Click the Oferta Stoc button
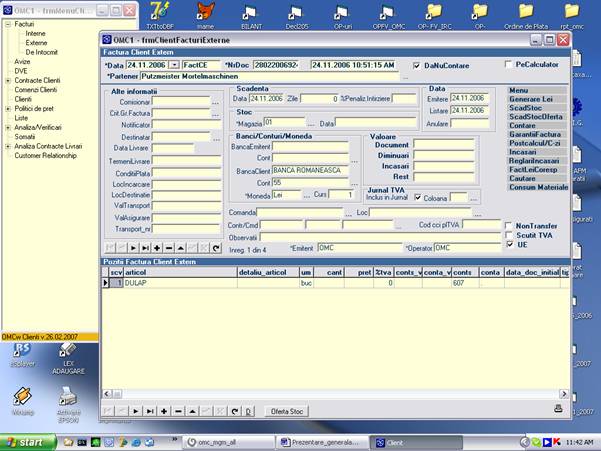The width and height of the screenshot is (601, 451). point(286,411)
